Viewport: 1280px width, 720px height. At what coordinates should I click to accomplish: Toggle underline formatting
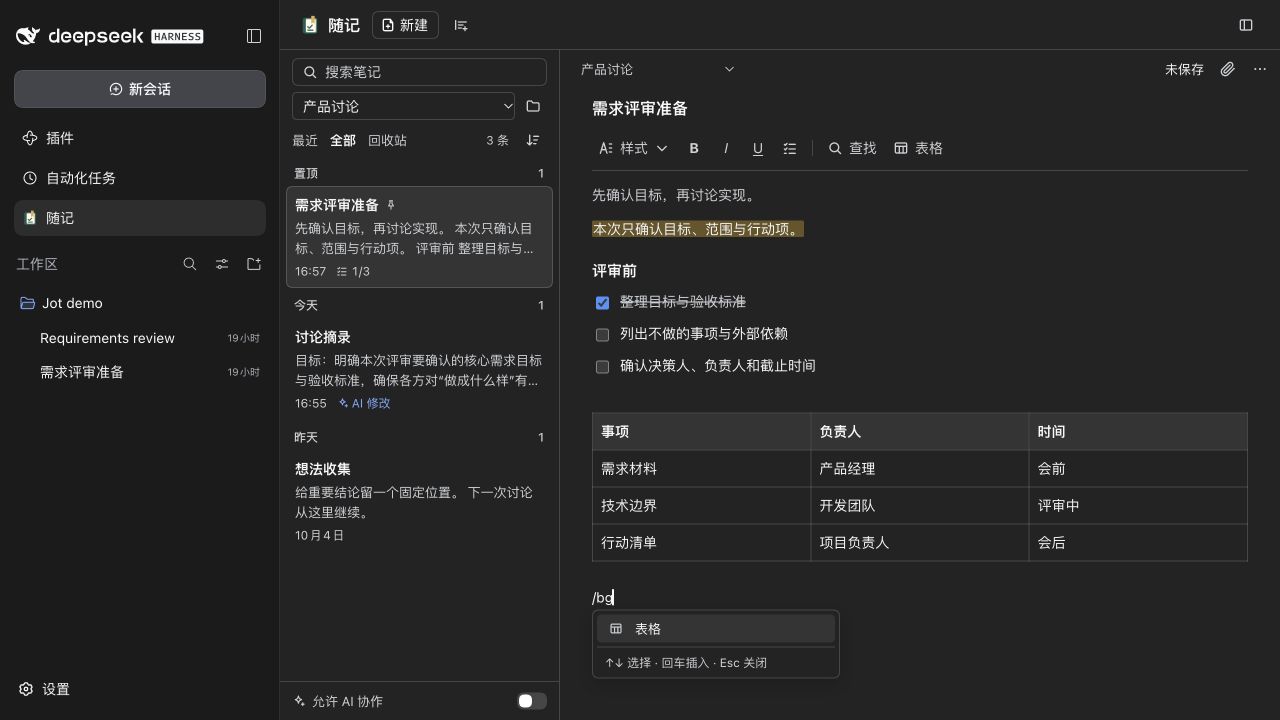(x=758, y=148)
